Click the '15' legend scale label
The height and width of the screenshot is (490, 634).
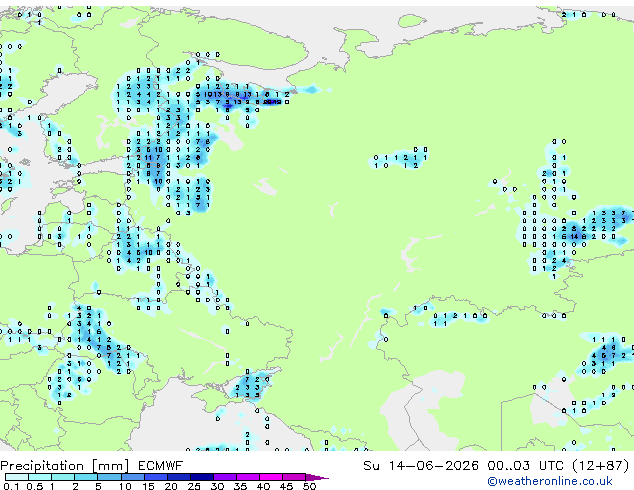(148, 486)
